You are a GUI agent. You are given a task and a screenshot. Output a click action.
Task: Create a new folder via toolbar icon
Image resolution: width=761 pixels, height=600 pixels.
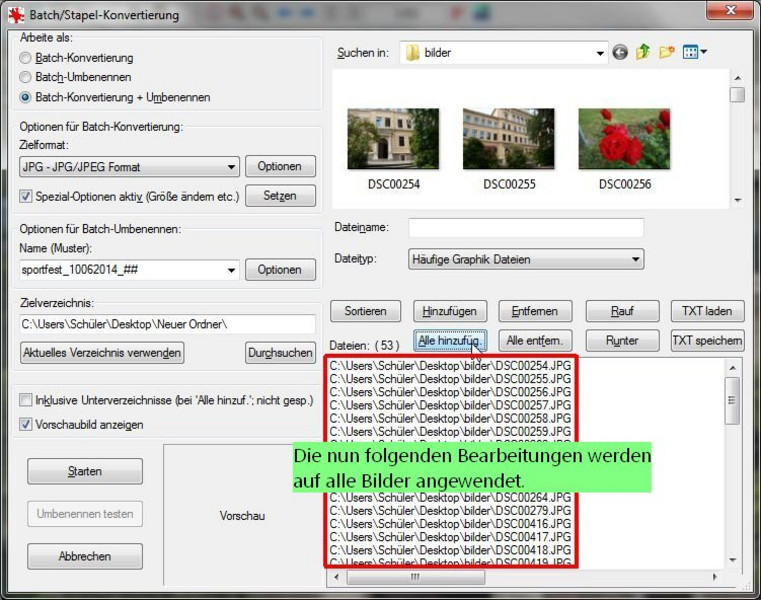click(666, 53)
